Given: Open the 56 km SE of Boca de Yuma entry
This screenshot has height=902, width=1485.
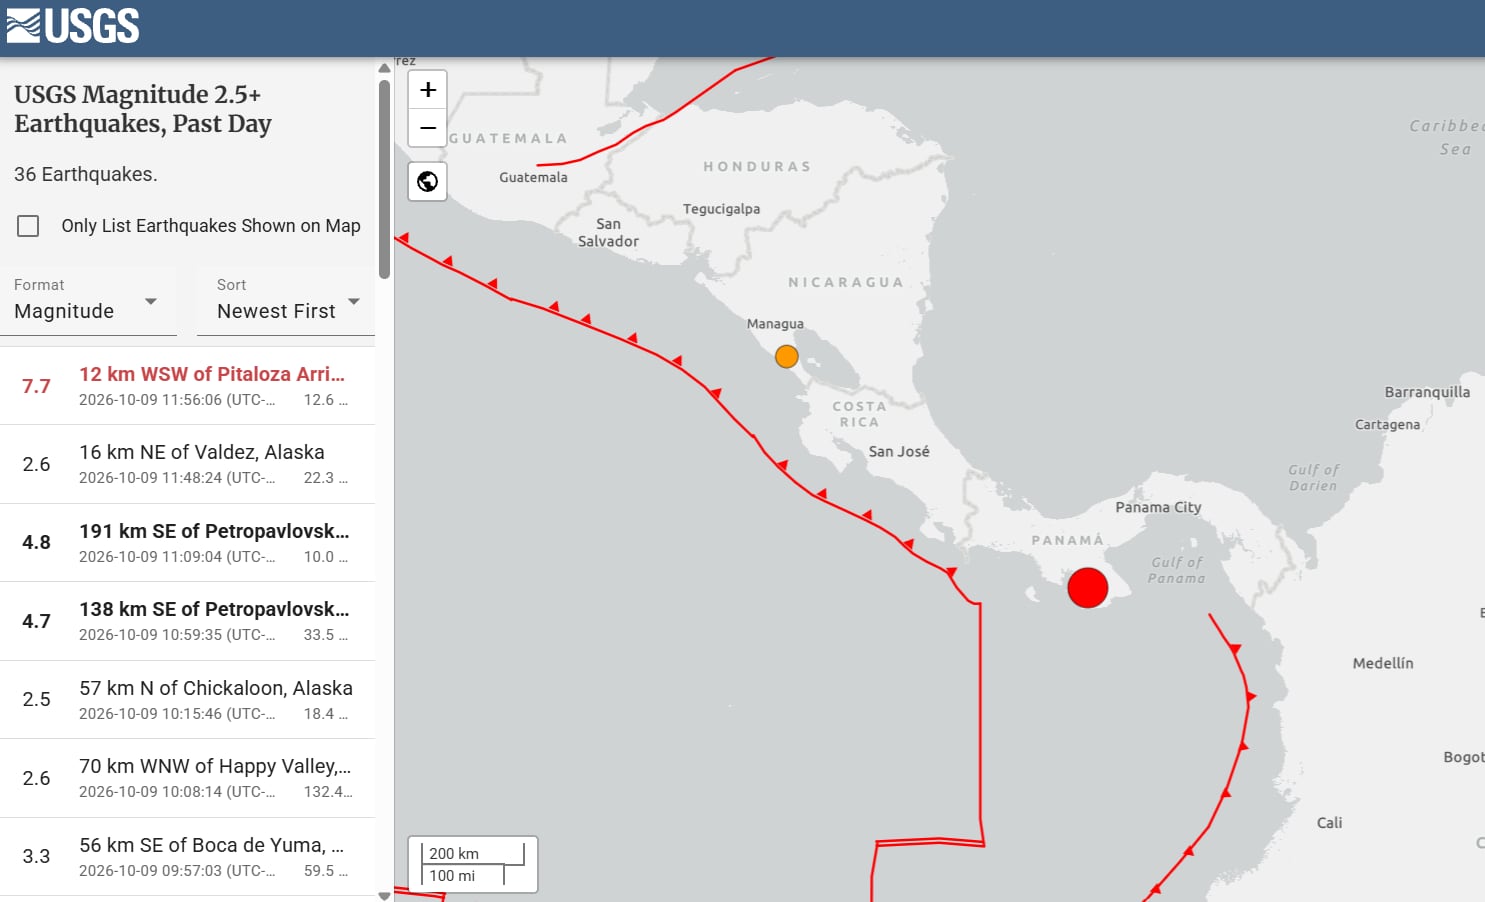Looking at the screenshot, I should point(187,857).
